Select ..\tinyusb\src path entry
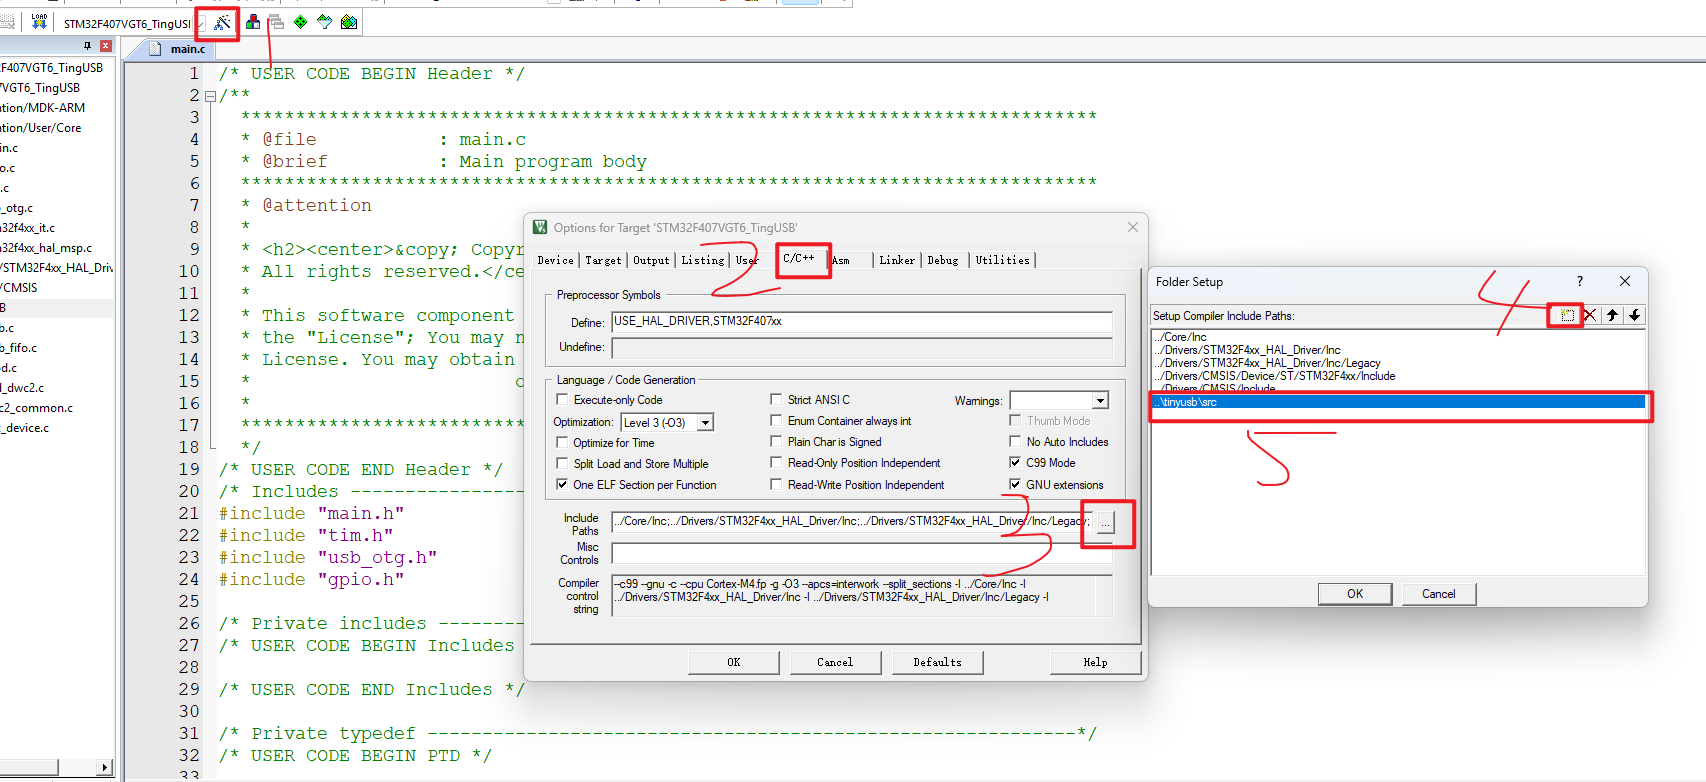Screen dimensions: 1706x782 pos(1398,402)
